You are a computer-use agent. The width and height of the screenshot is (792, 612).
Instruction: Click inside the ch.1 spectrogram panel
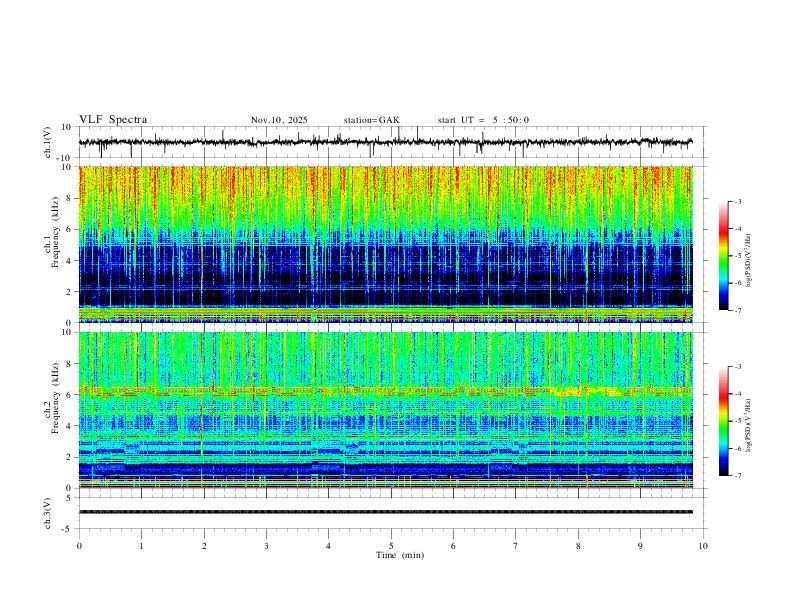click(385, 244)
